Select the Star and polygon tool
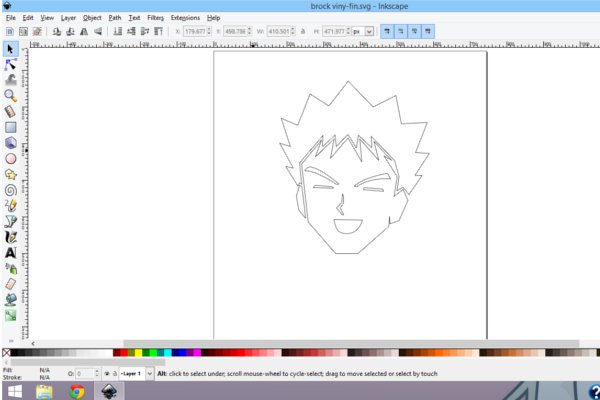 (10, 174)
